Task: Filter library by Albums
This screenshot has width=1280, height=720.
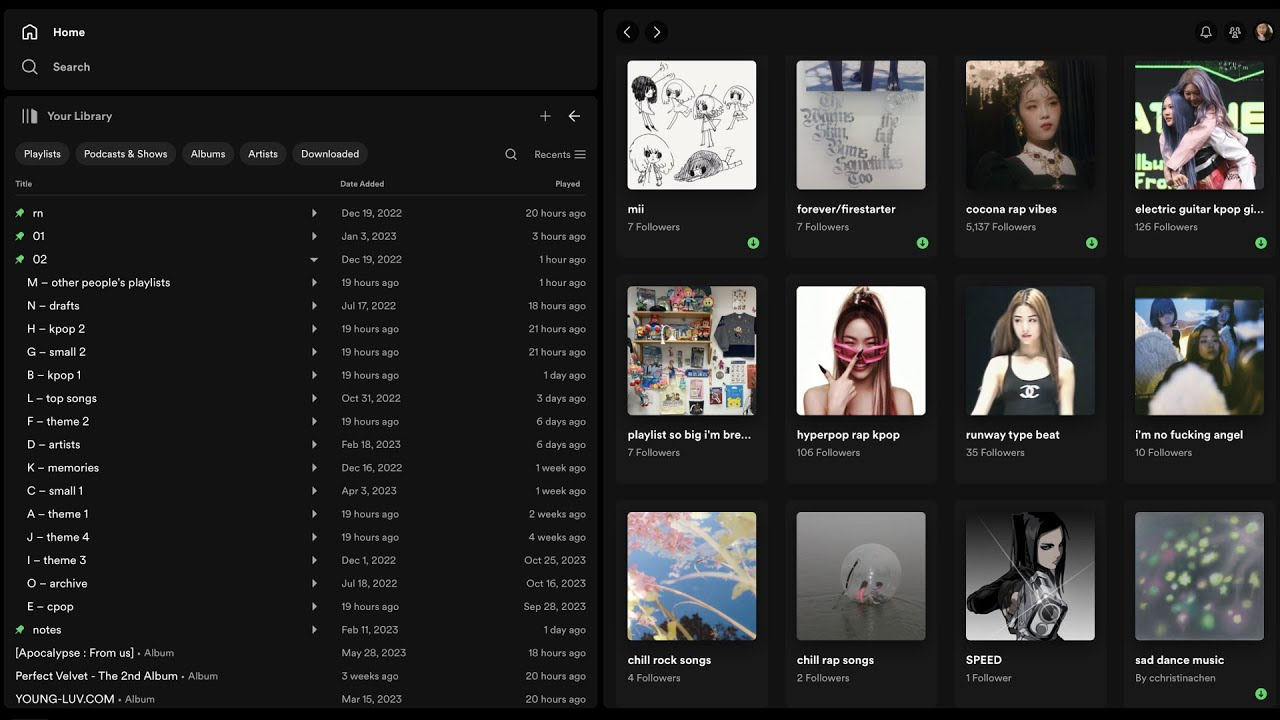Action: pos(208,154)
